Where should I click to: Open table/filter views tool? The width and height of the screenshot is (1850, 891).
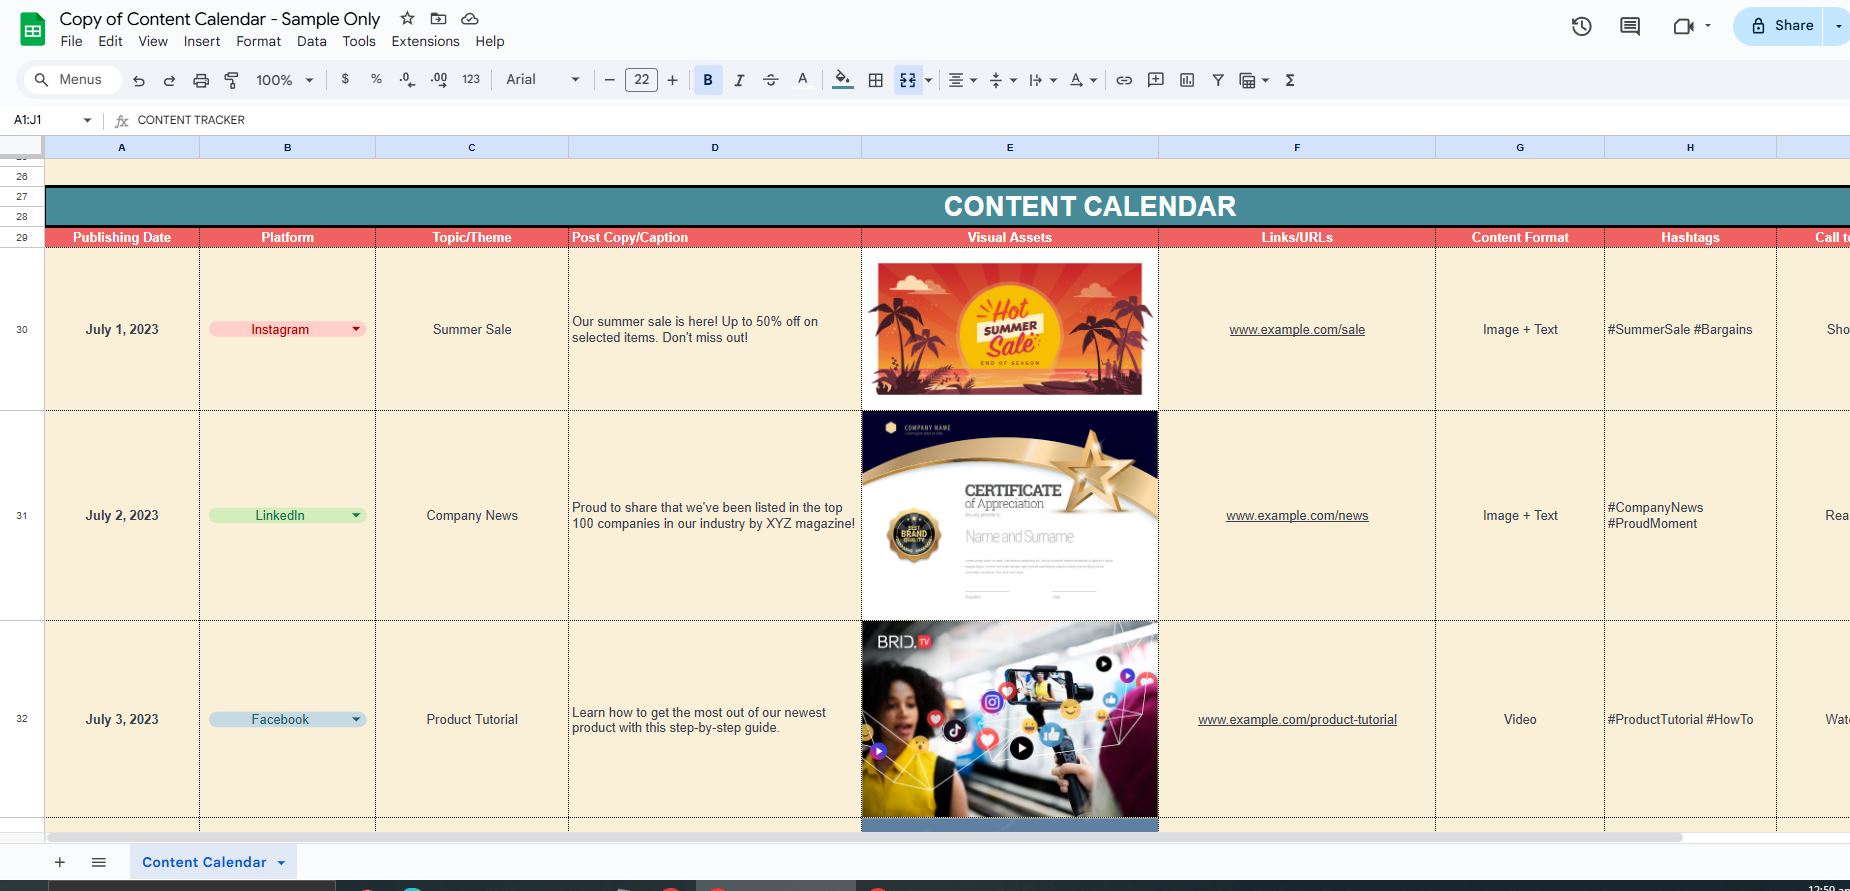(x=1253, y=80)
